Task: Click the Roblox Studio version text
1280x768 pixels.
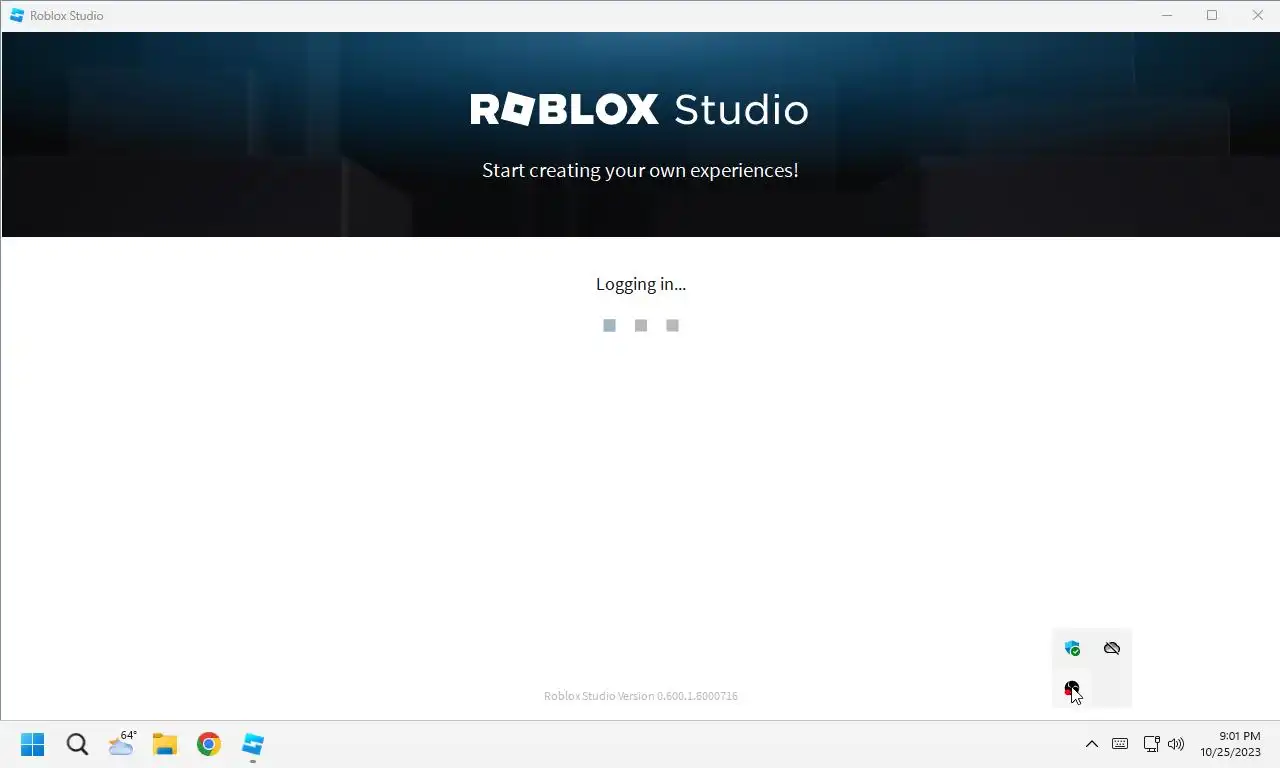Action: pos(641,696)
